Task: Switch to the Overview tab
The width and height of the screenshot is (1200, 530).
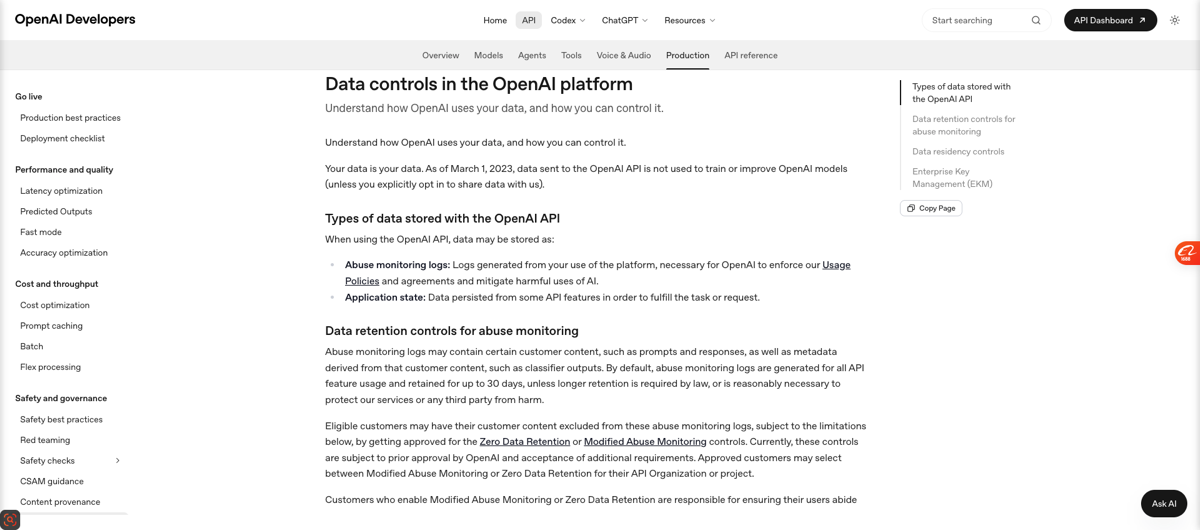Action: (440, 55)
